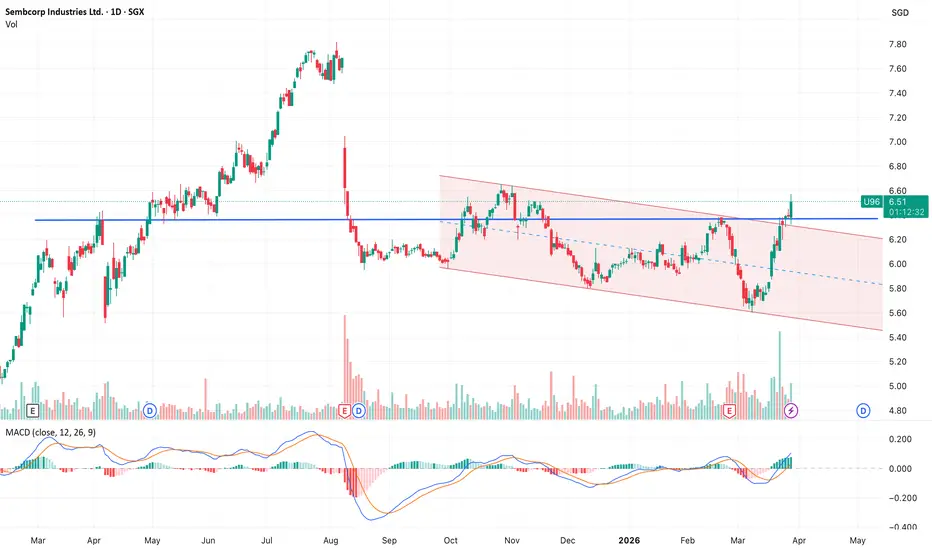
Task: Click the 5.40 price axis label
Action: 897,337
